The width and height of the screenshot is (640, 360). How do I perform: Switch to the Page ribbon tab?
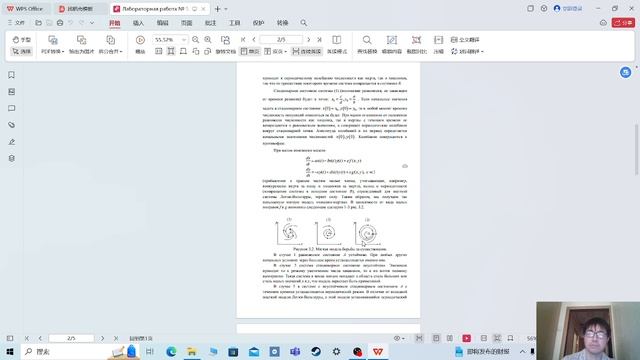[x=187, y=23]
